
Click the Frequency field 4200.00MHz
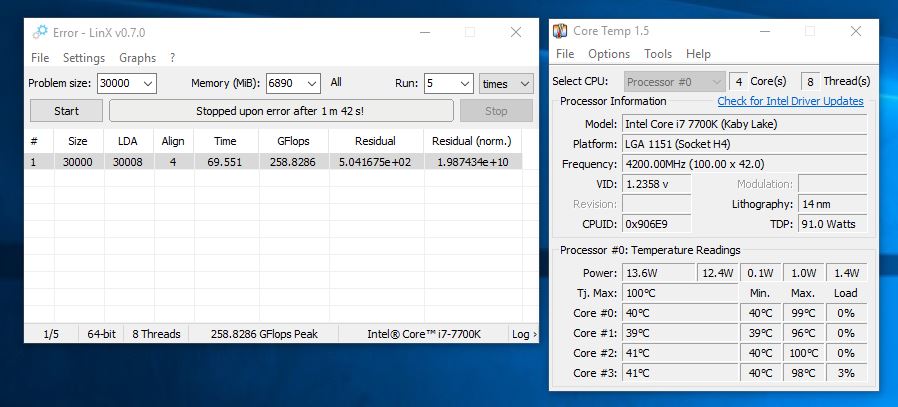[x=745, y=164]
